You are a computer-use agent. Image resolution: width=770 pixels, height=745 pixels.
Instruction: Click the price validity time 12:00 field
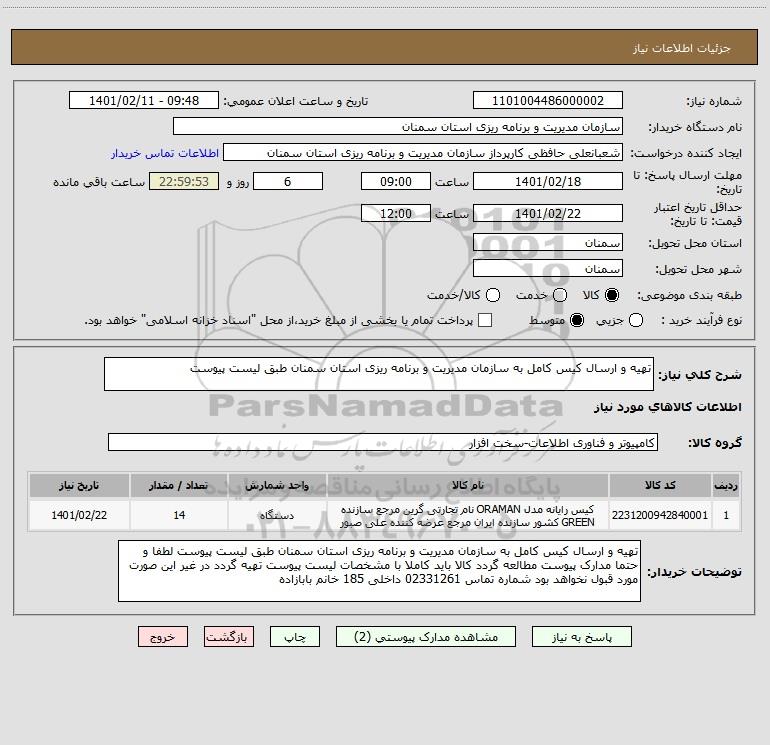[x=396, y=213]
